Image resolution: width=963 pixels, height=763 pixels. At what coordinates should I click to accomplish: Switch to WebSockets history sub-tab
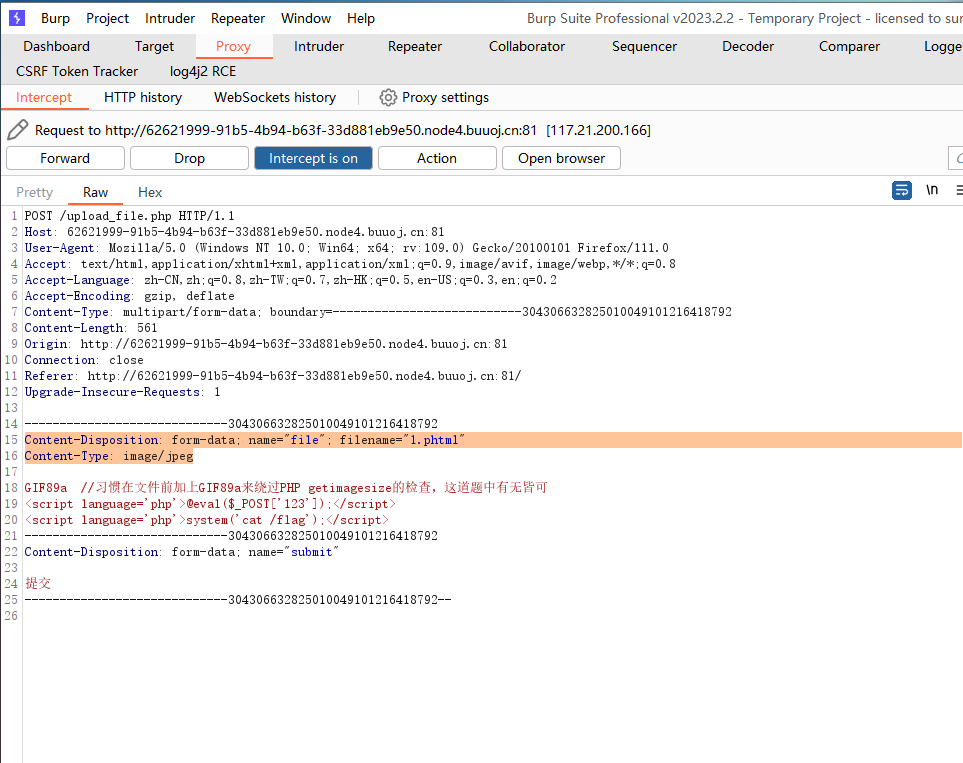tap(275, 97)
